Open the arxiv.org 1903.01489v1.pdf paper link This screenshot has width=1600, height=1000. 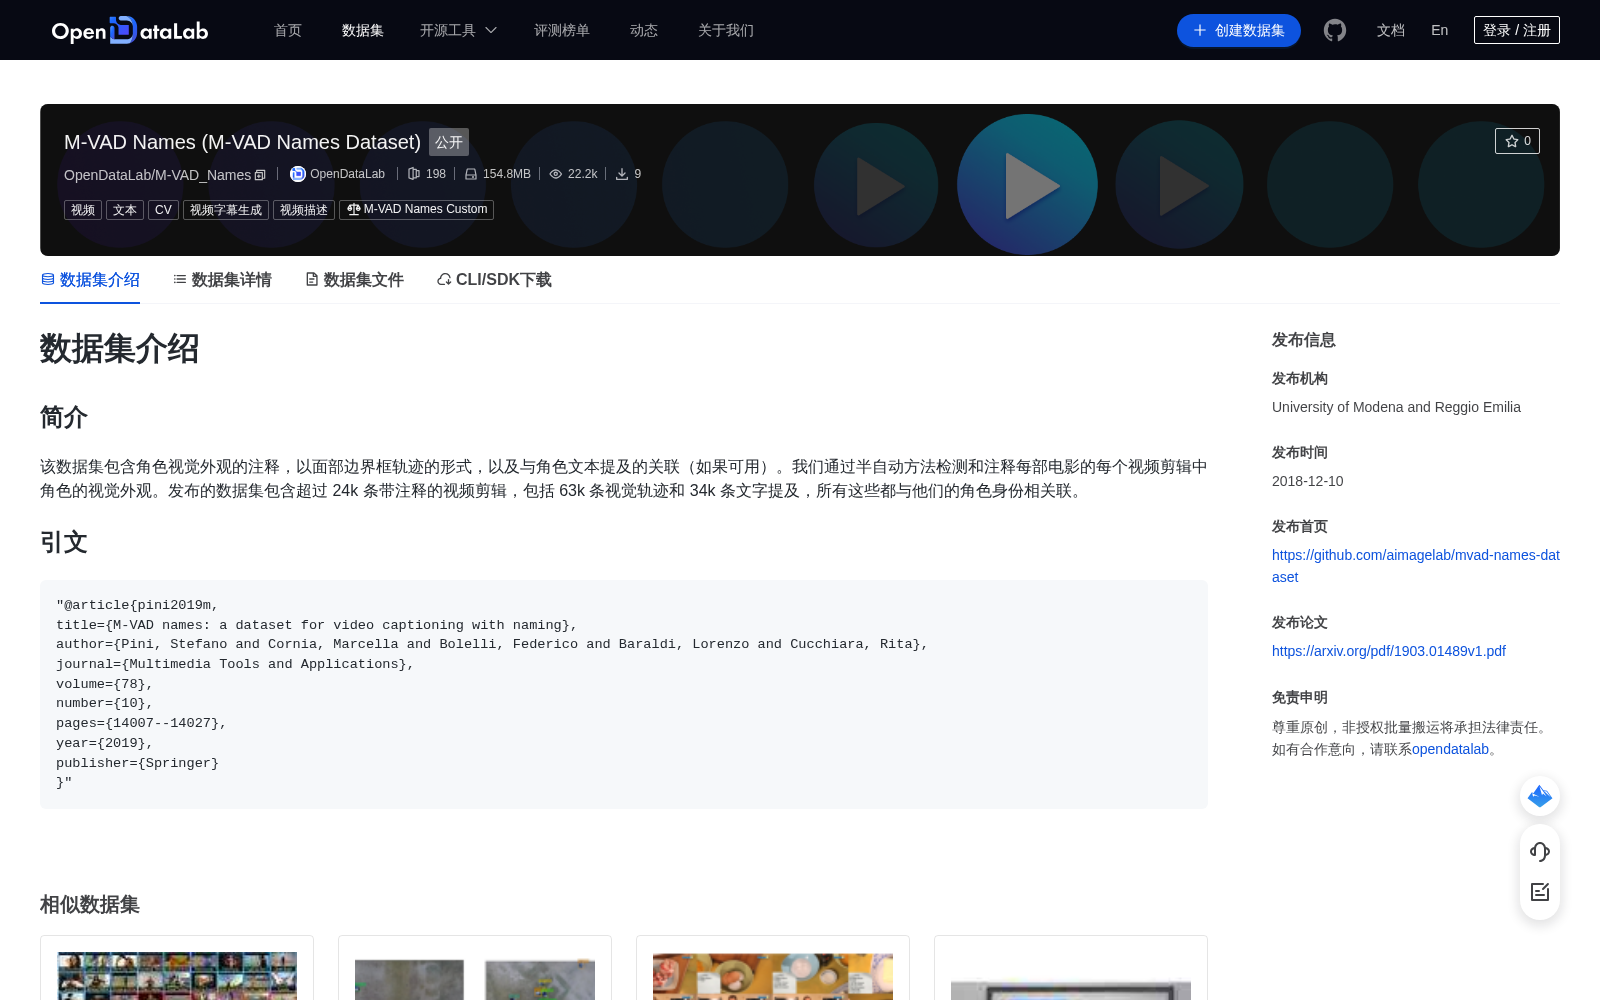pos(1389,651)
